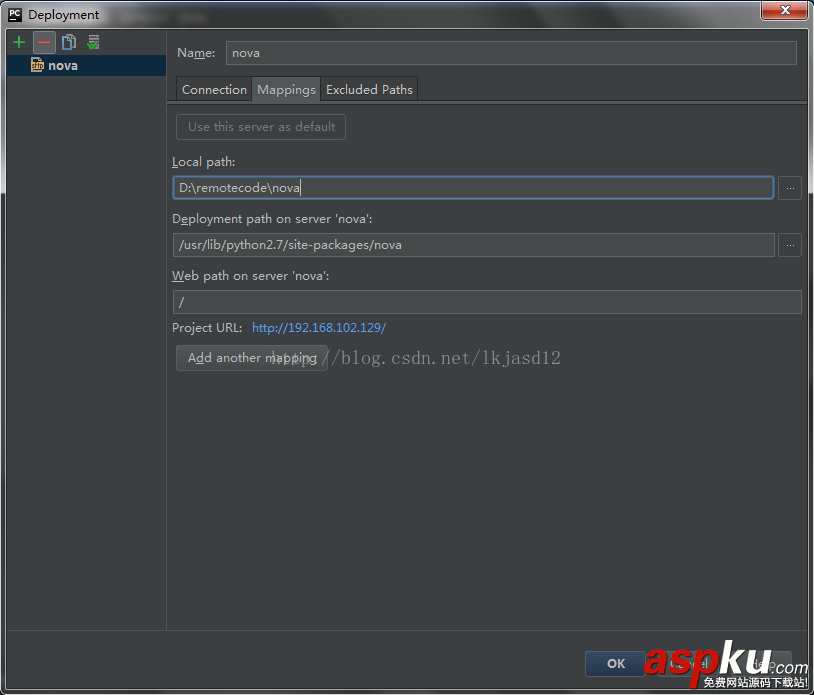The height and width of the screenshot is (695, 814).
Task: Select the deployment path text field
Action: coord(470,245)
